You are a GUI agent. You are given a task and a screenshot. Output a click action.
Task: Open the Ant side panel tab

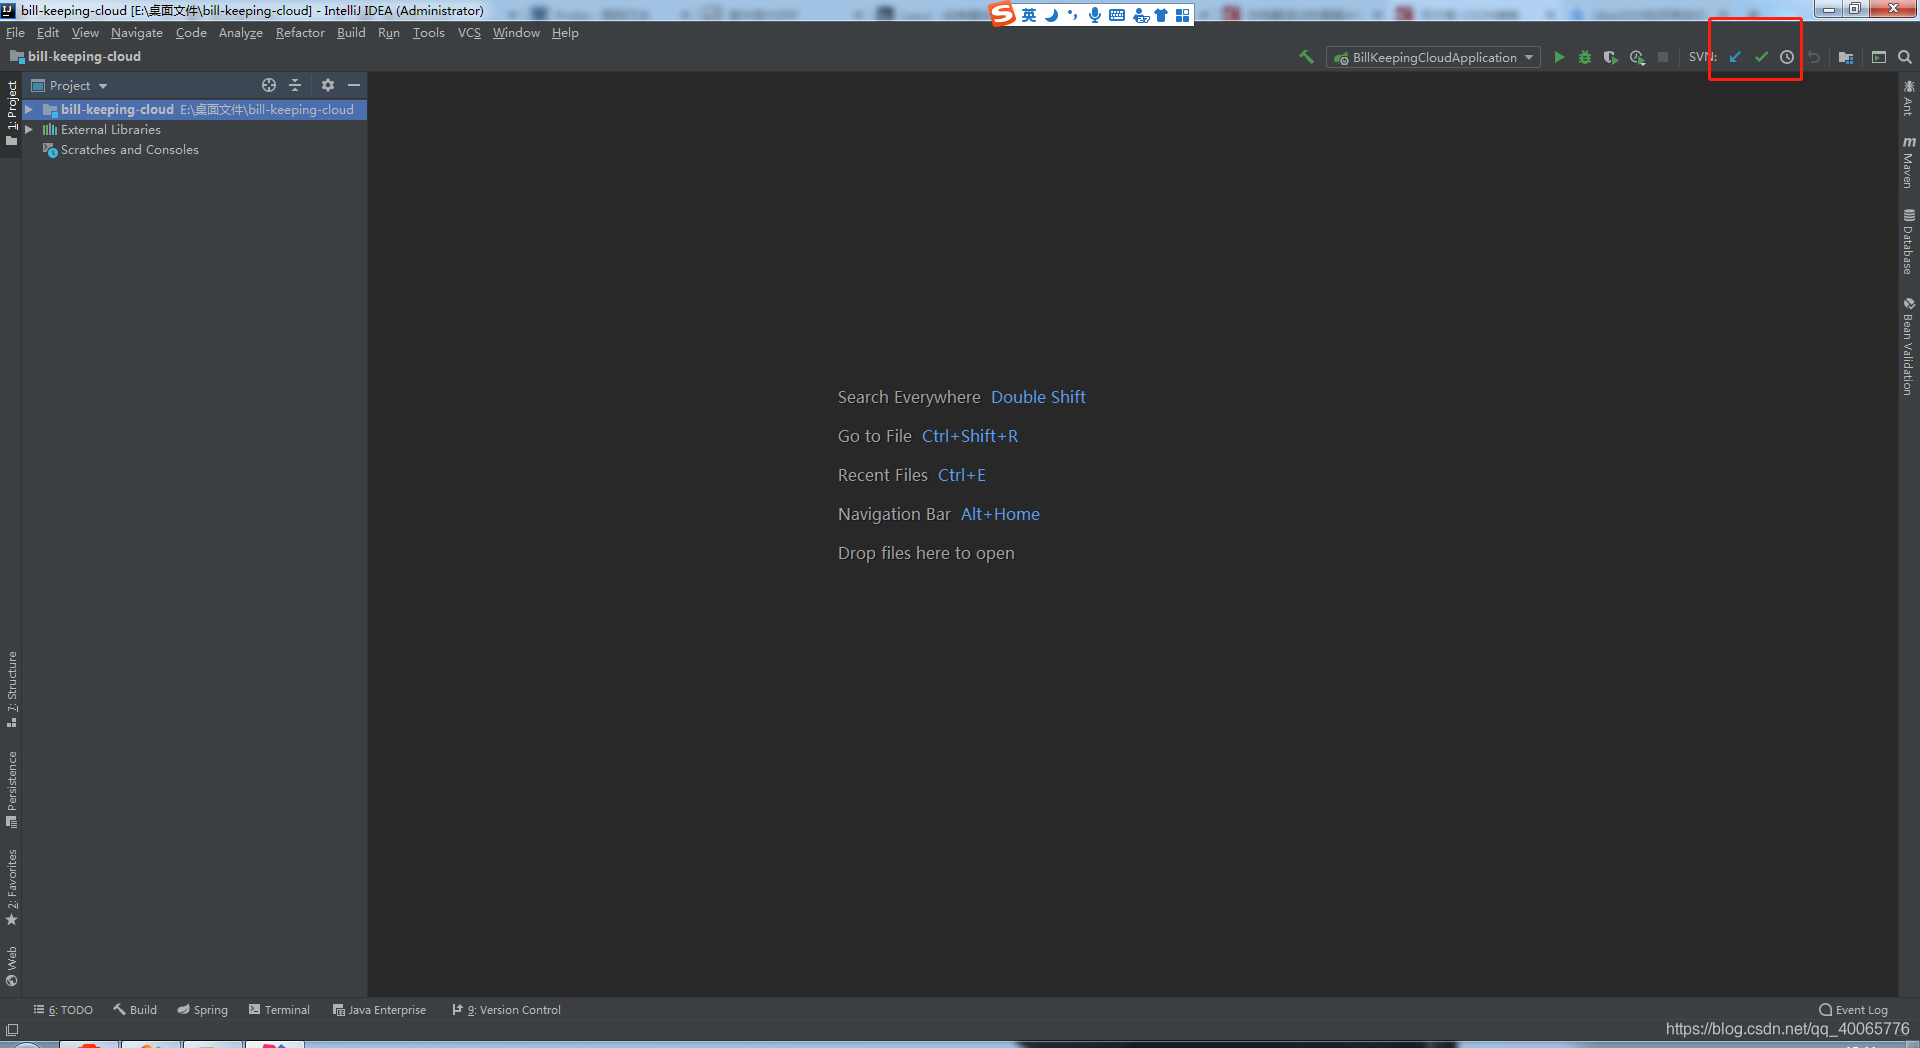point(1909,98)
